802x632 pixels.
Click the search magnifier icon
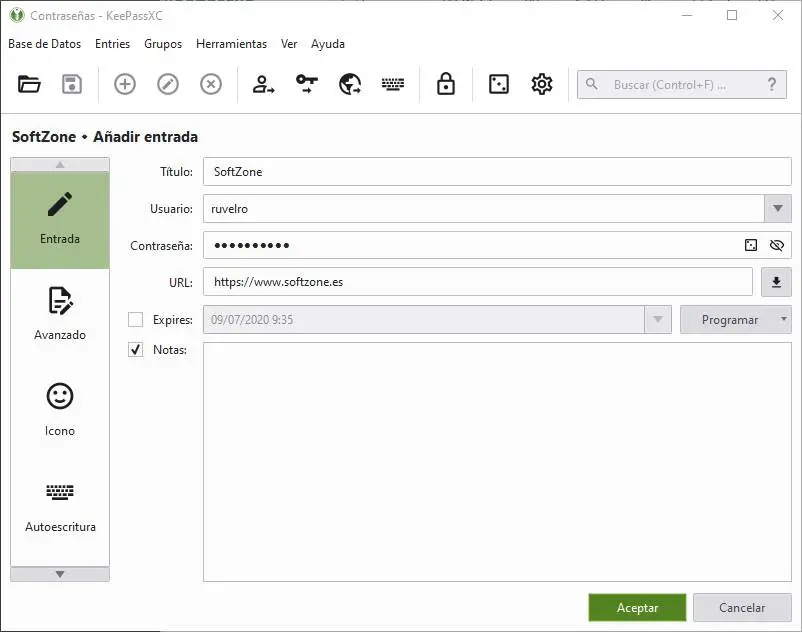pos(592,84)
